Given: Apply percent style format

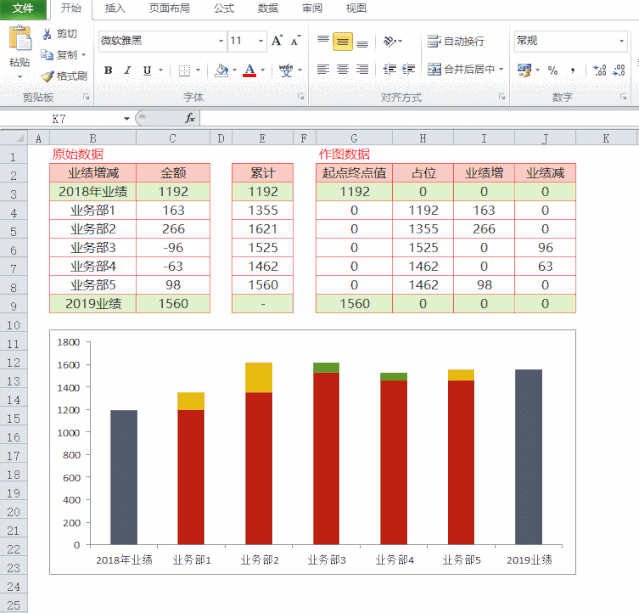Looking at the screenshot, I should click(553, 71).
